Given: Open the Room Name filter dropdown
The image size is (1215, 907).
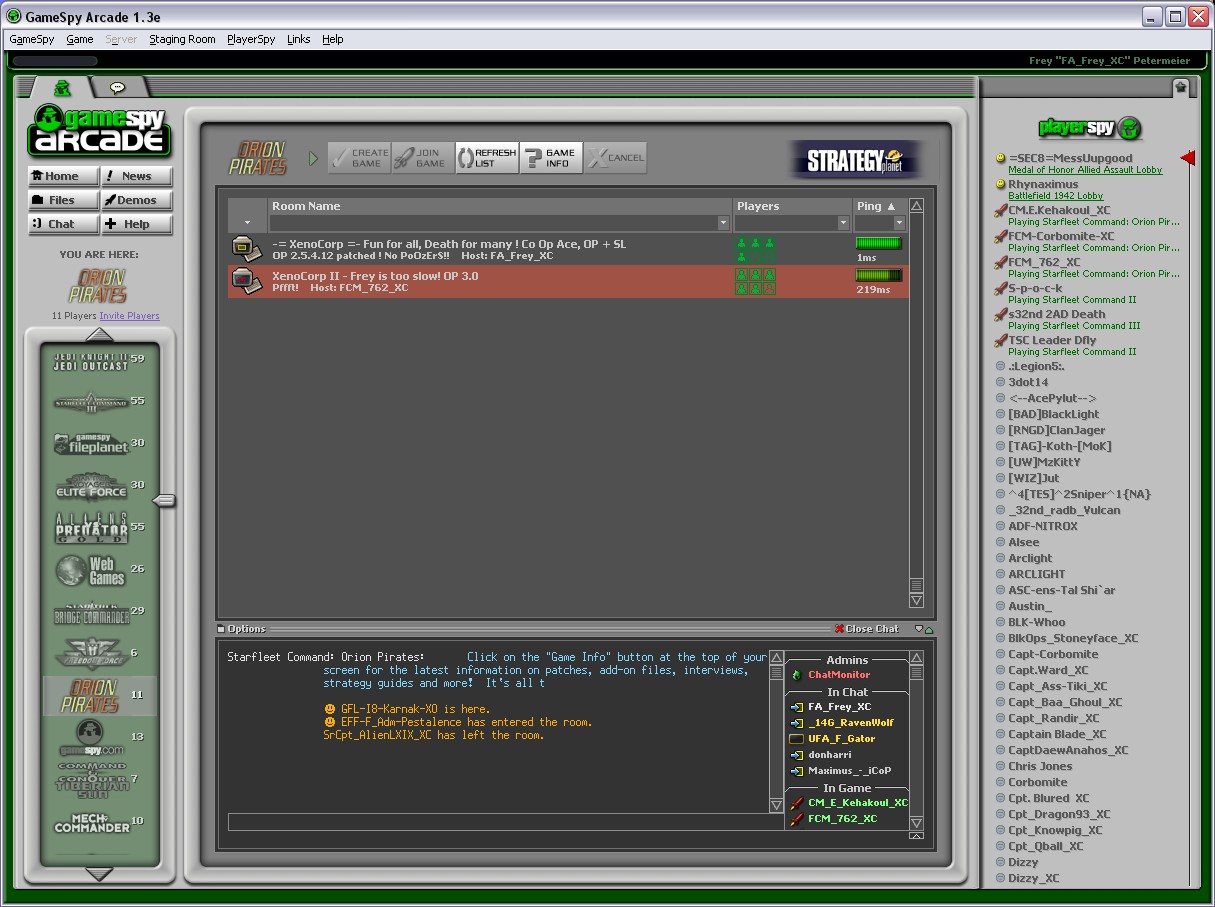Looking at the screenshot, I should click(x=724, y=223).
